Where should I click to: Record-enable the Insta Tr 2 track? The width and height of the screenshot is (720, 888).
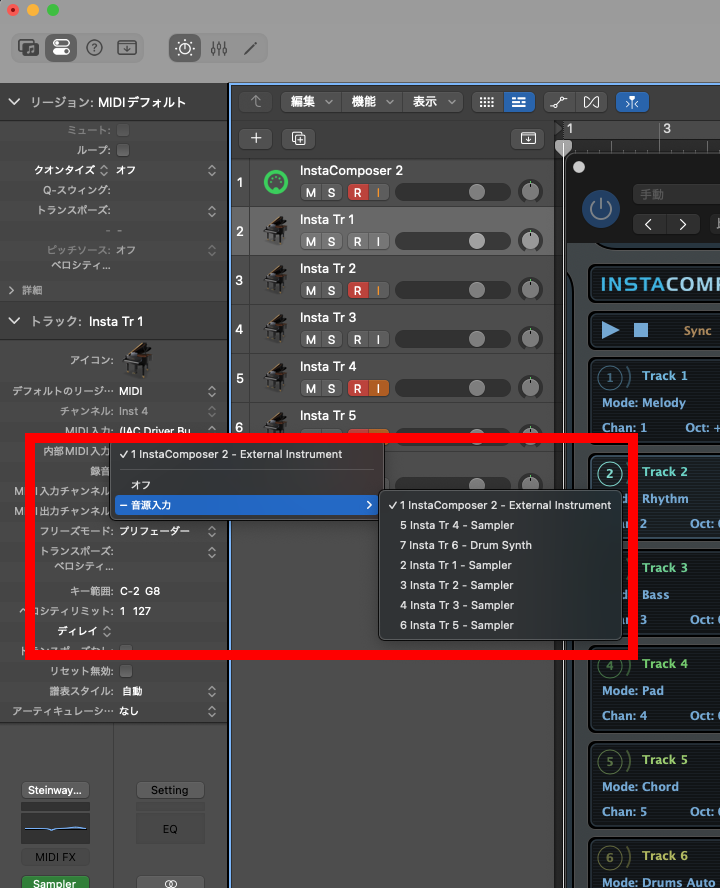pyautogui.click(x=357, y=291)
